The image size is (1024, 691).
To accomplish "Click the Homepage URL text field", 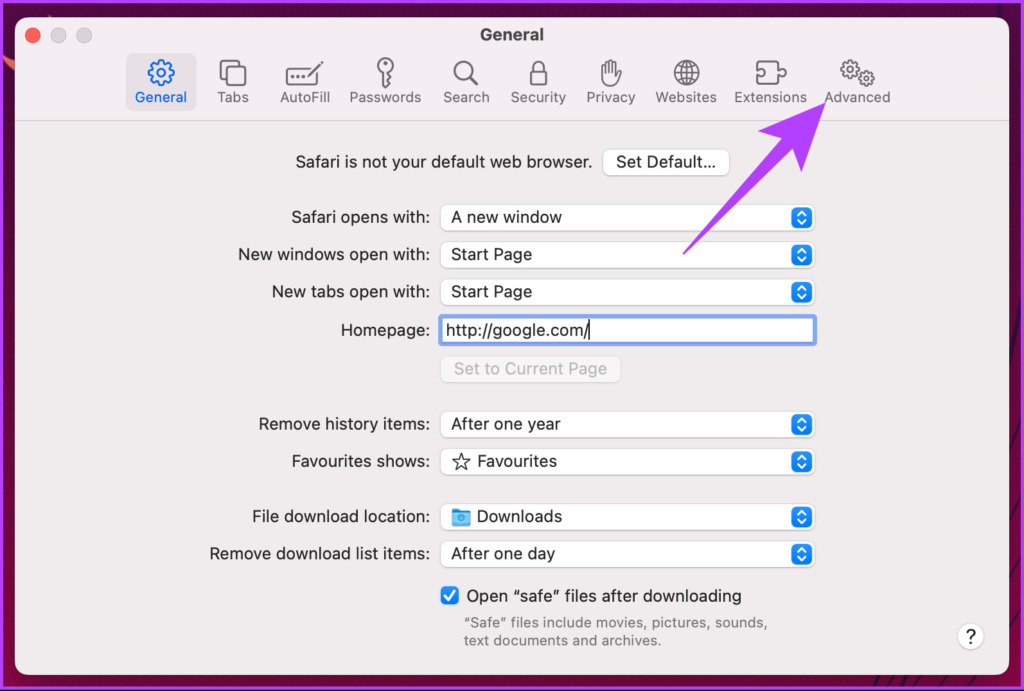I will click(627, 330).
